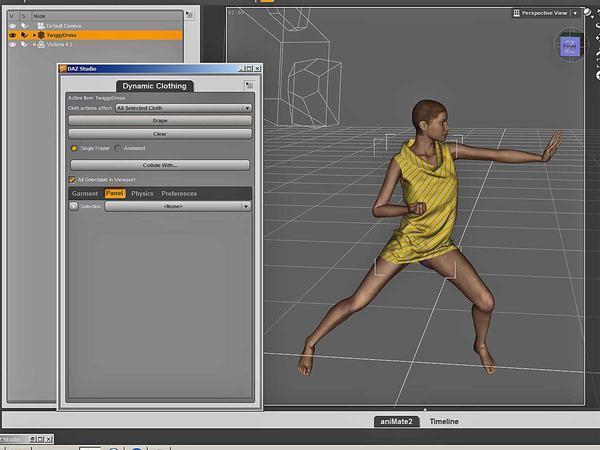Switch to the Physics tab
The height and width of the screenshot is (450, 600).
point(142,194)
